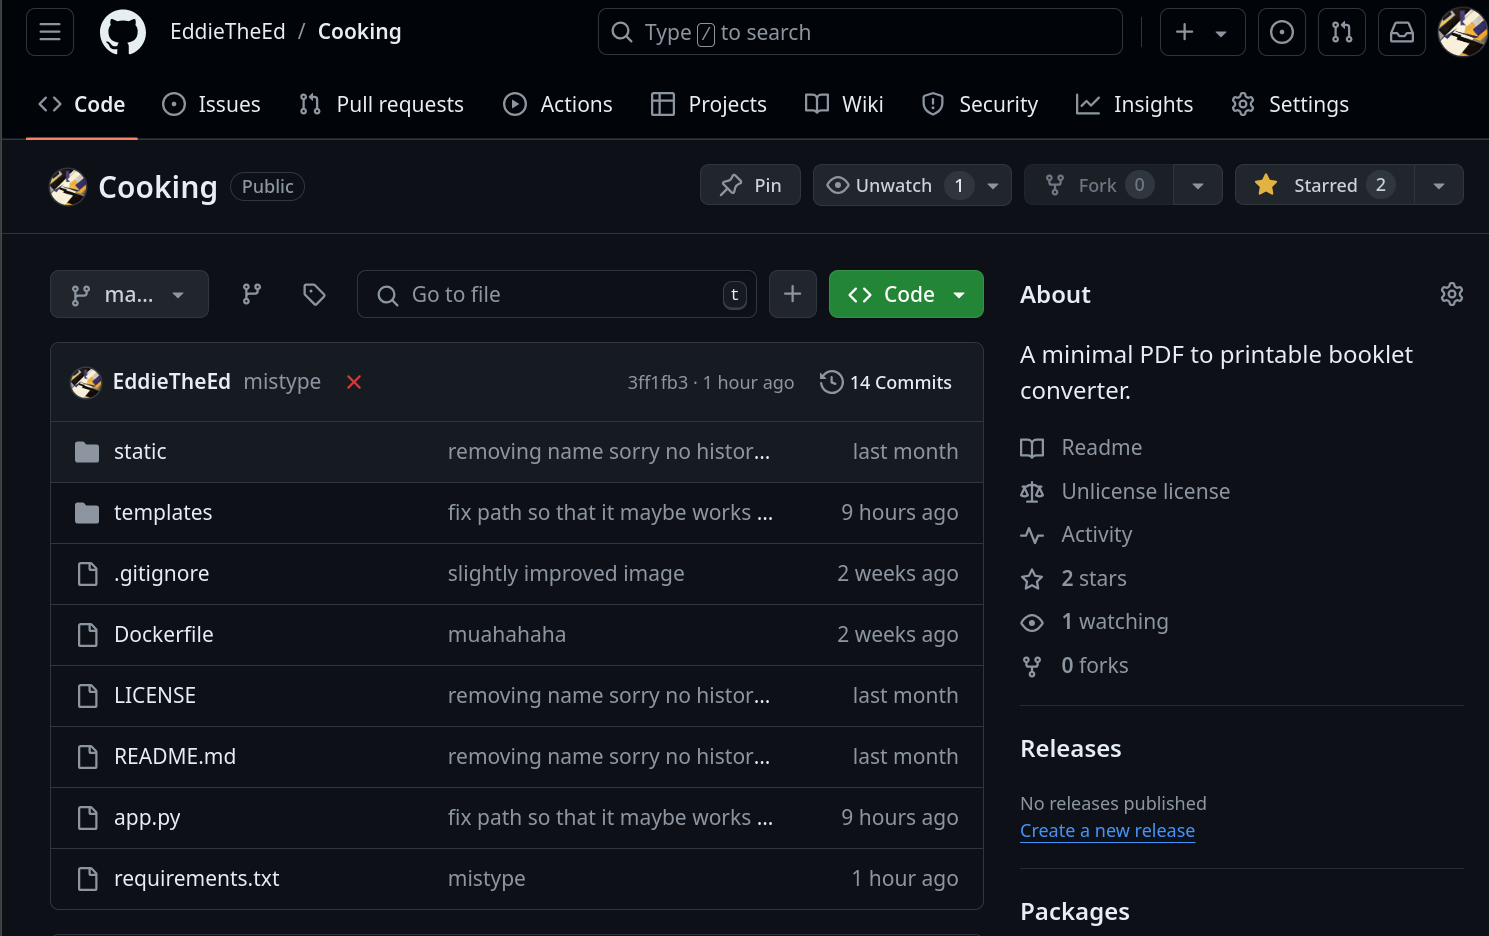Open the Dockerfile file
This screenshot has width=1489, height=936.
164,635
